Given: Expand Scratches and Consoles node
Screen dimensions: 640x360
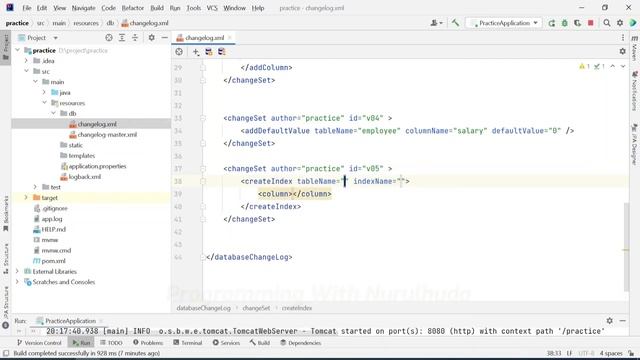Looking at the screenshot, I should [18, 282].
